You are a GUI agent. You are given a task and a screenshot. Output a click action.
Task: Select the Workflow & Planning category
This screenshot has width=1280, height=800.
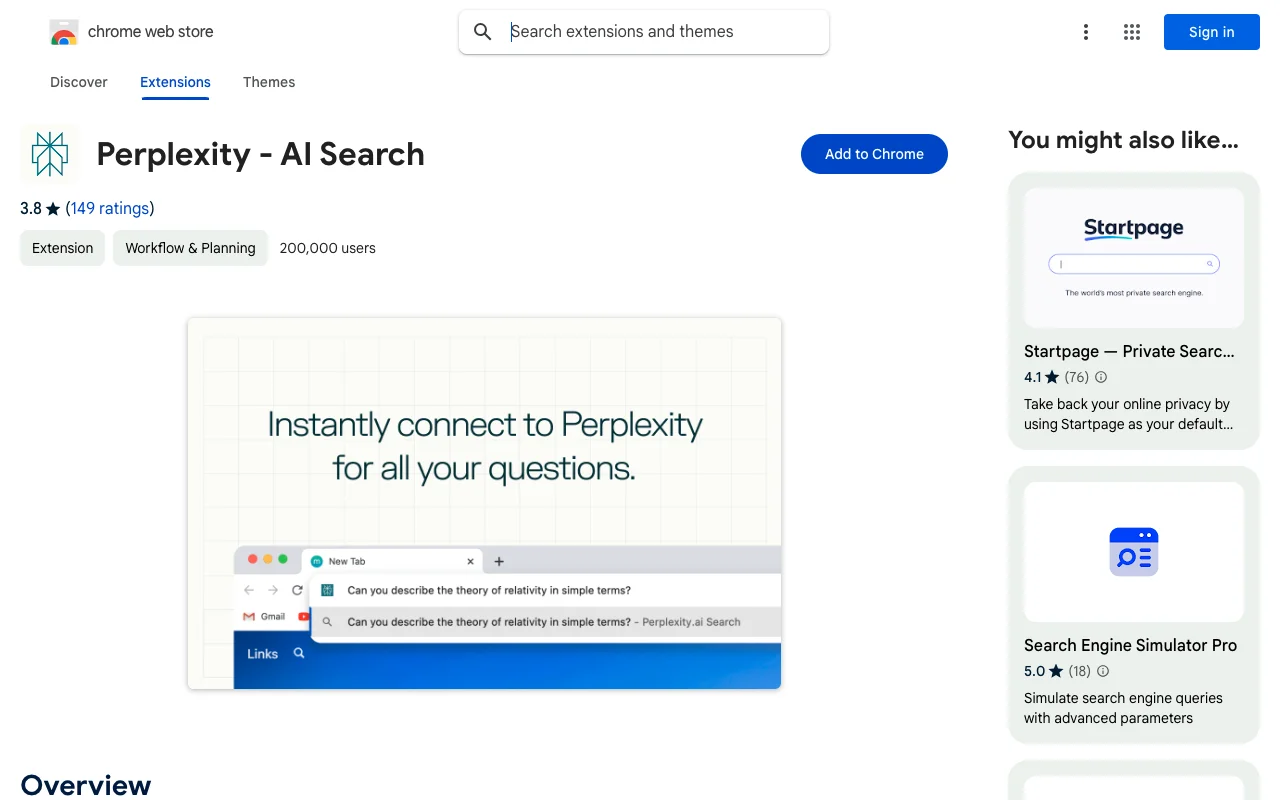(190, 247)
